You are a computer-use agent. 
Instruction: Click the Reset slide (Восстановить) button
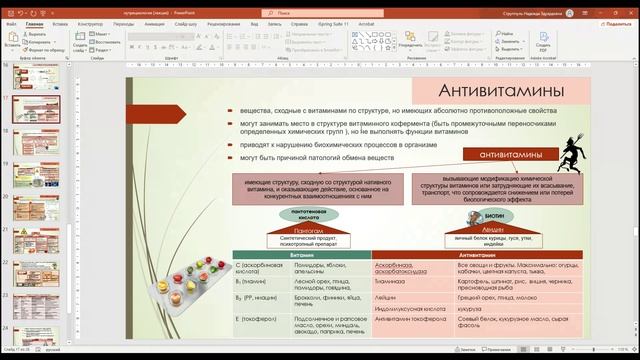pos(105,42)
